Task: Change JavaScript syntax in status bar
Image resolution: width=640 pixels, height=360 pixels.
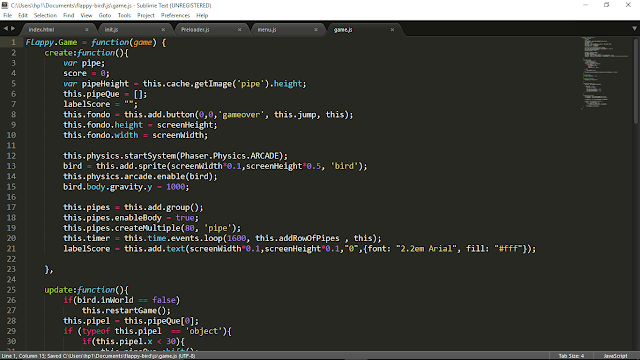Action: coord(615,356)
